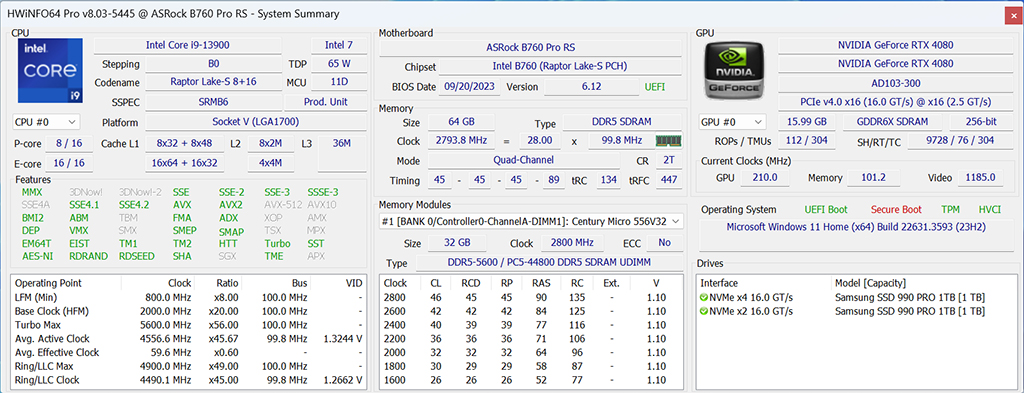Click motherboard name ASRock B760 Pro RS
The height and width of the screenshot is (393, 1024).
[x=531, y=48]
